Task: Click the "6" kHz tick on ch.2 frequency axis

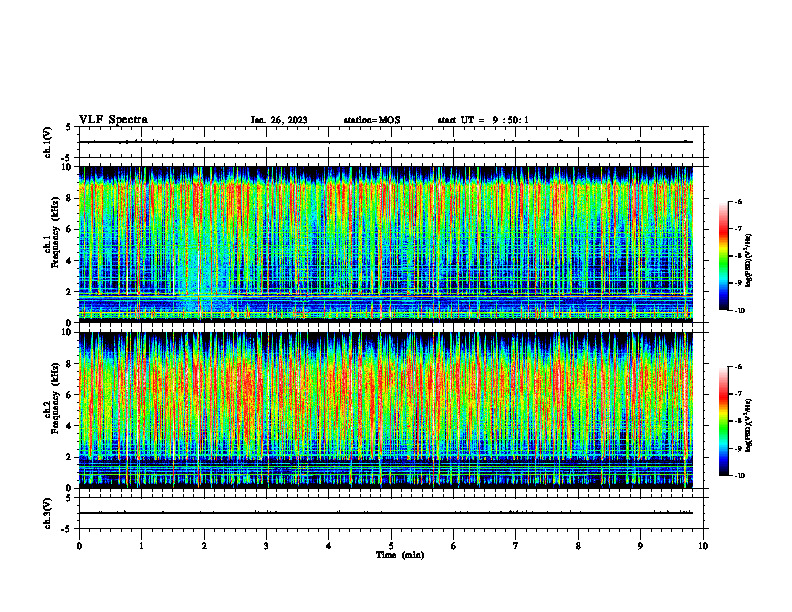Action: [69, 395]
